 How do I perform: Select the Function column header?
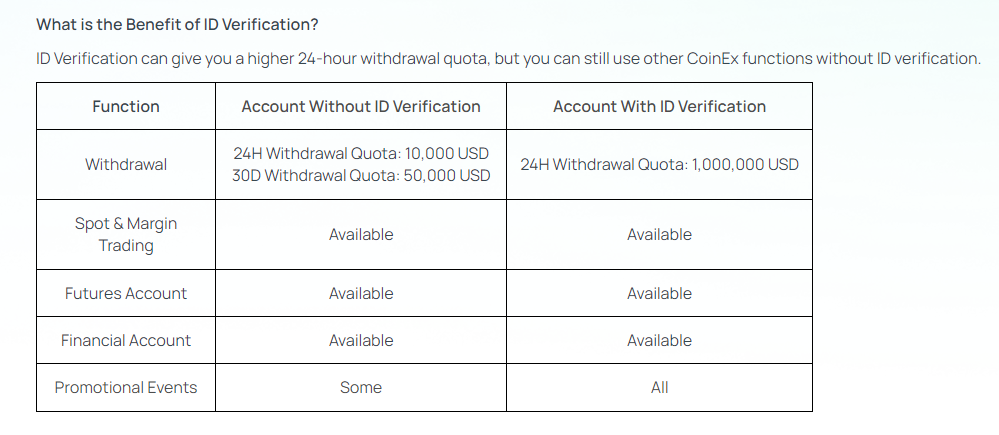126,106
